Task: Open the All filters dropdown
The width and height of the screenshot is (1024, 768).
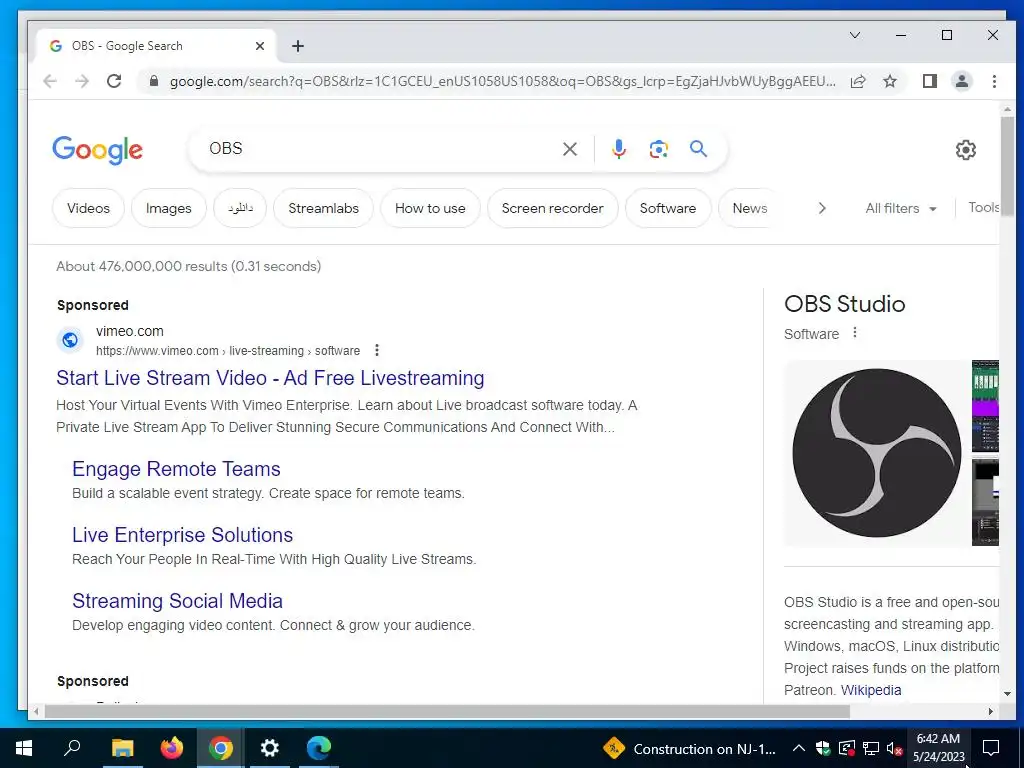Action: click(901, 208)
